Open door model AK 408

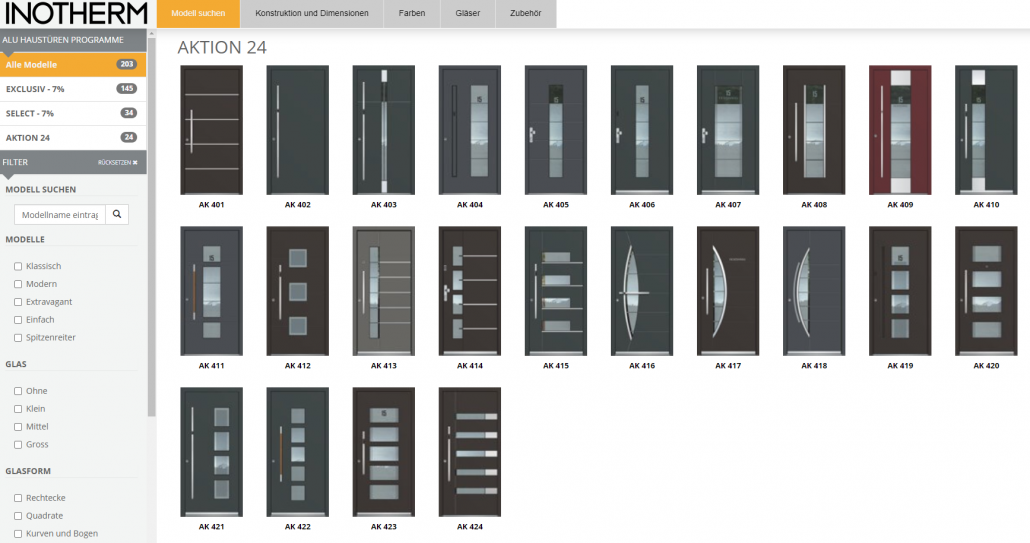pyautogui.click(x=814, y=130)
